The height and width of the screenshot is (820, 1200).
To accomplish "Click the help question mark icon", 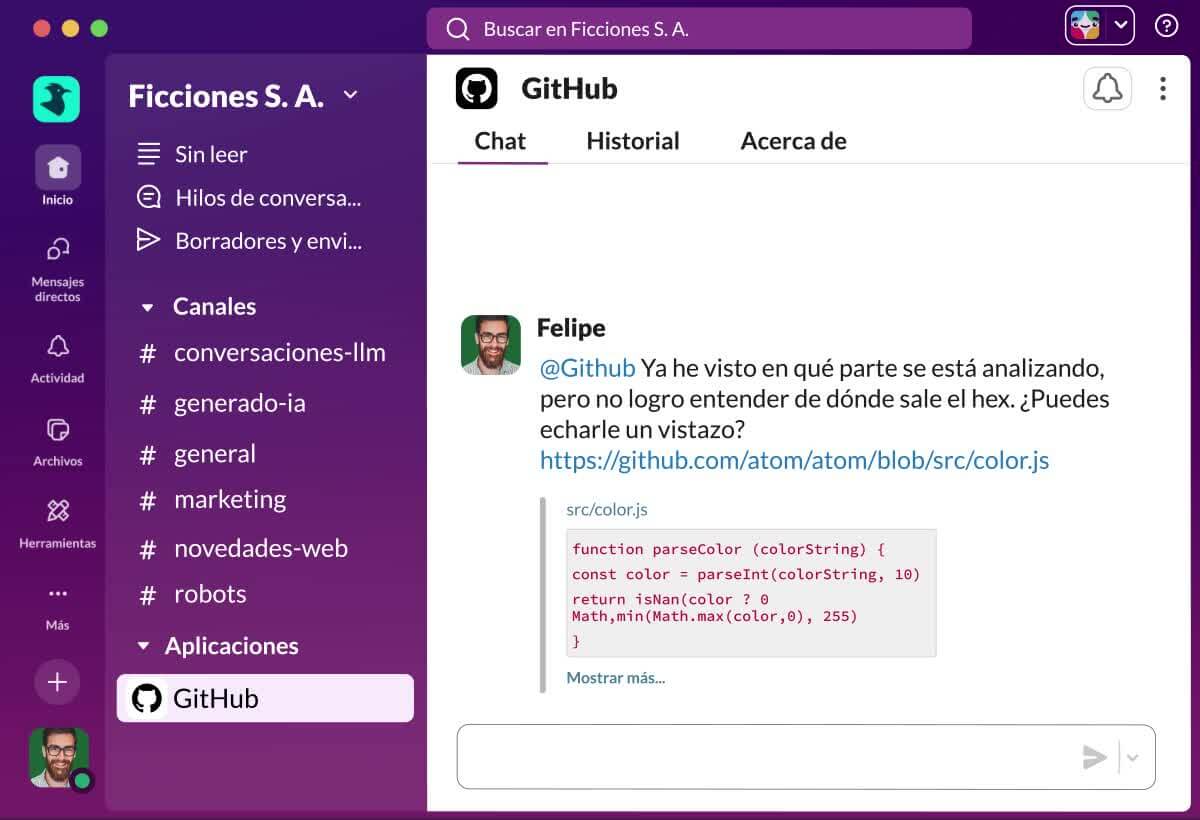I will [1166, 27].
